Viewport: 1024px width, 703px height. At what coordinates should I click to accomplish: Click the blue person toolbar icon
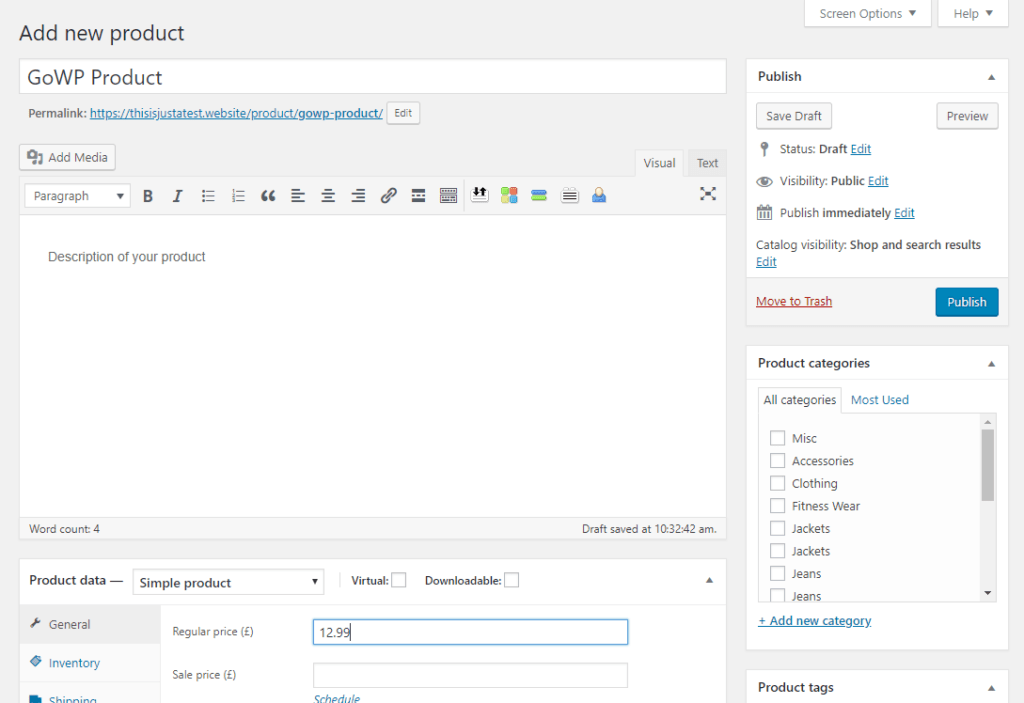coord(599,195)
